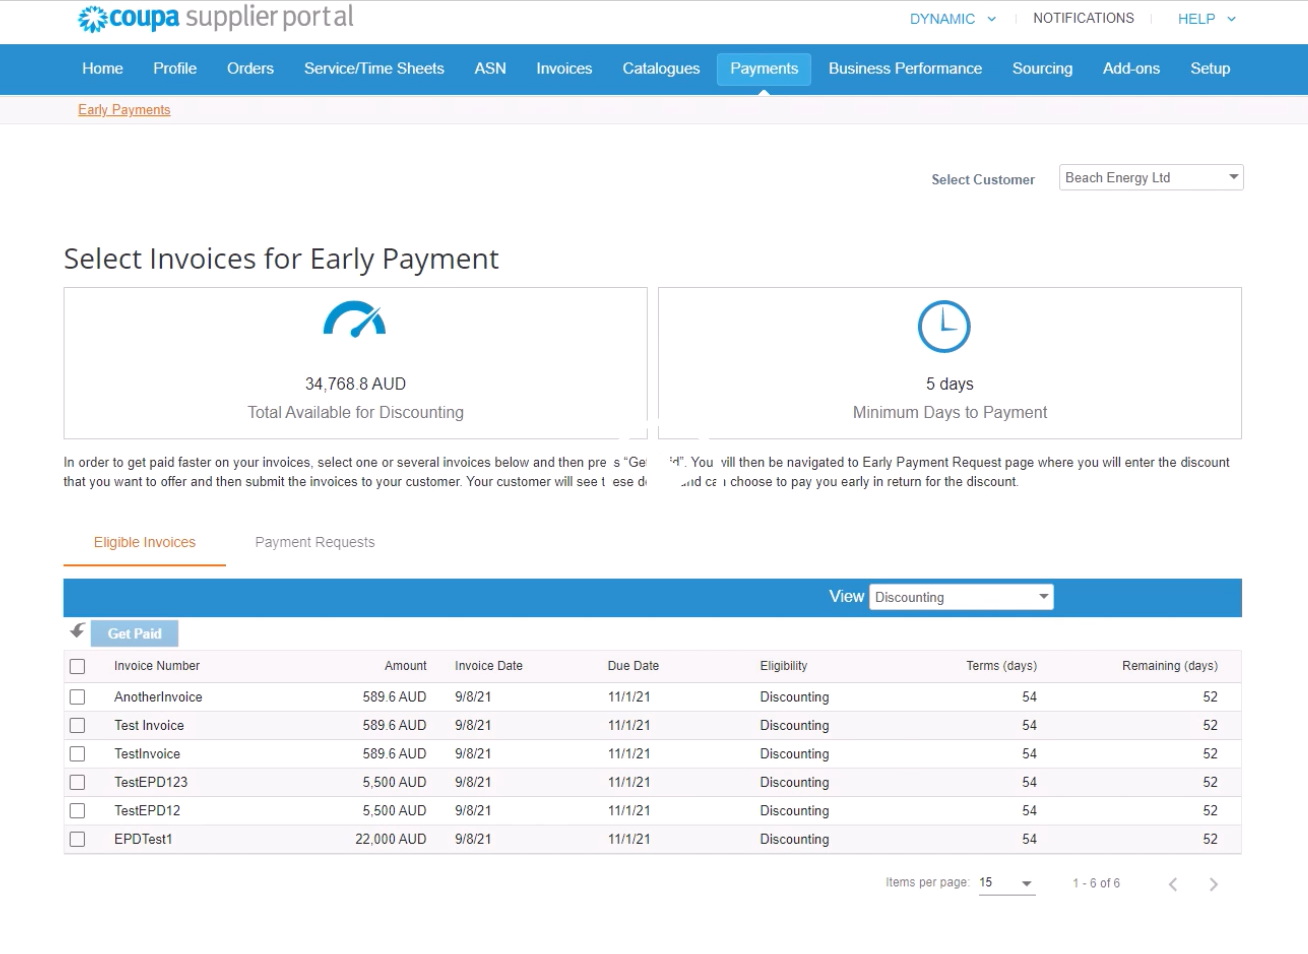The image size is (1308, 954).
Task: Sort by Remaining (days) column header
Action: click(1170, 666)
